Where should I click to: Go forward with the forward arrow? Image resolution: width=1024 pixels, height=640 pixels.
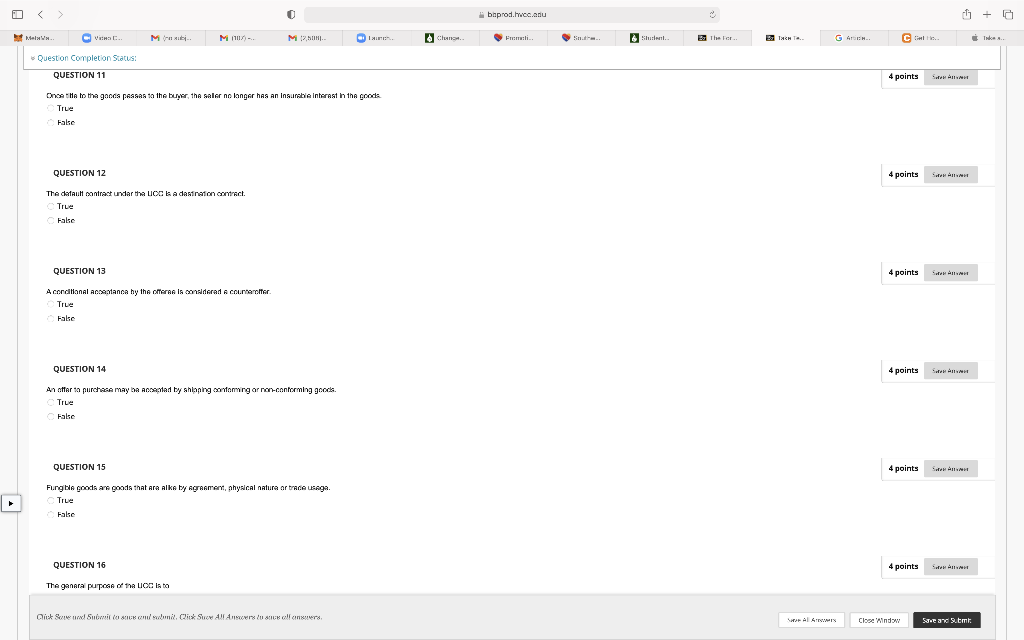60,14
